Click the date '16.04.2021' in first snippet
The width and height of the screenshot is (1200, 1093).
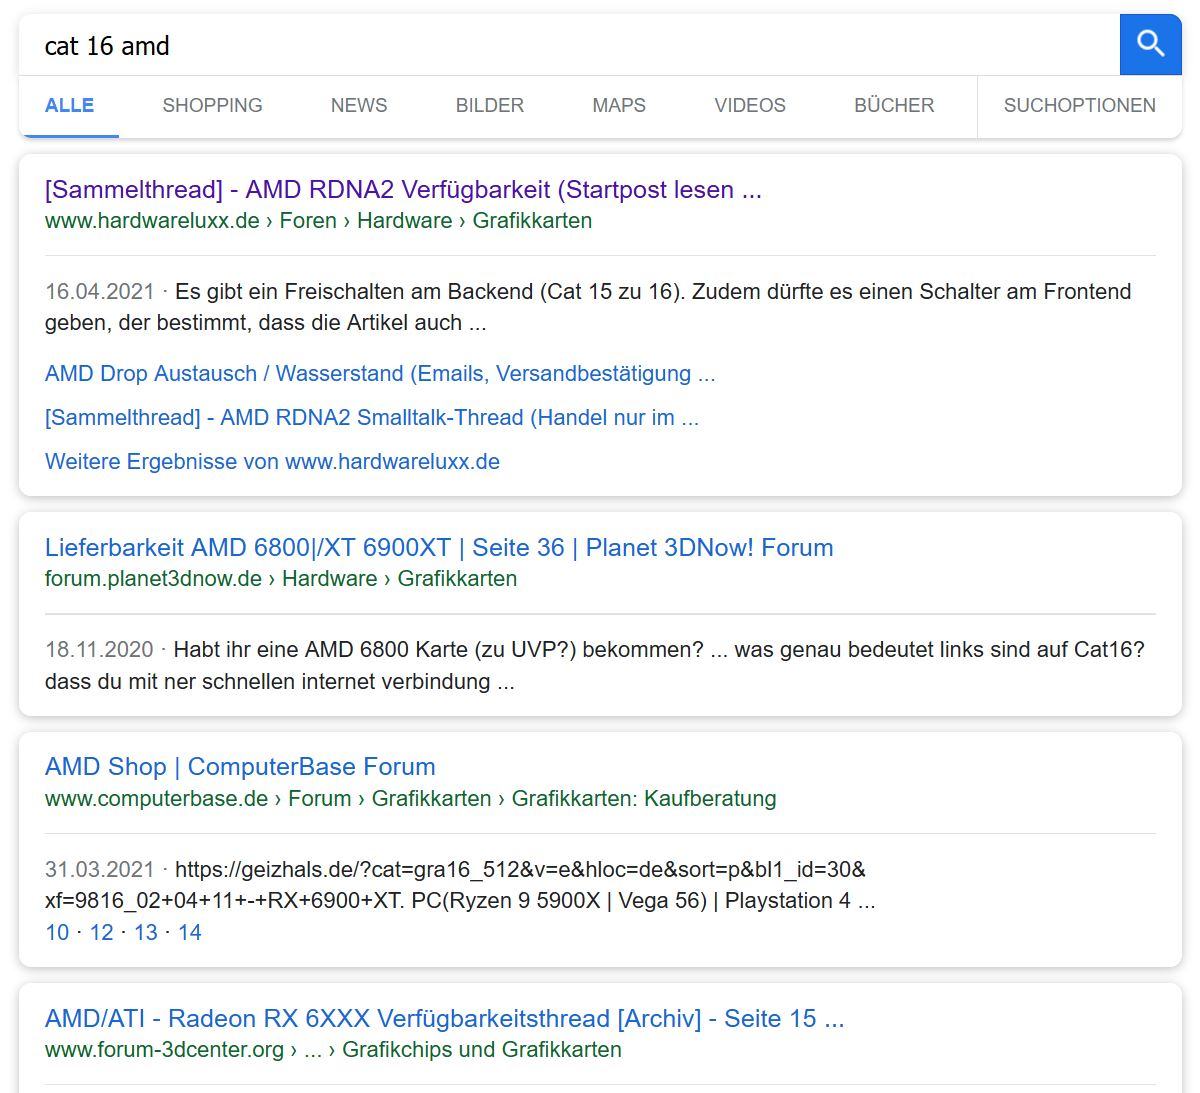(100, 292)
